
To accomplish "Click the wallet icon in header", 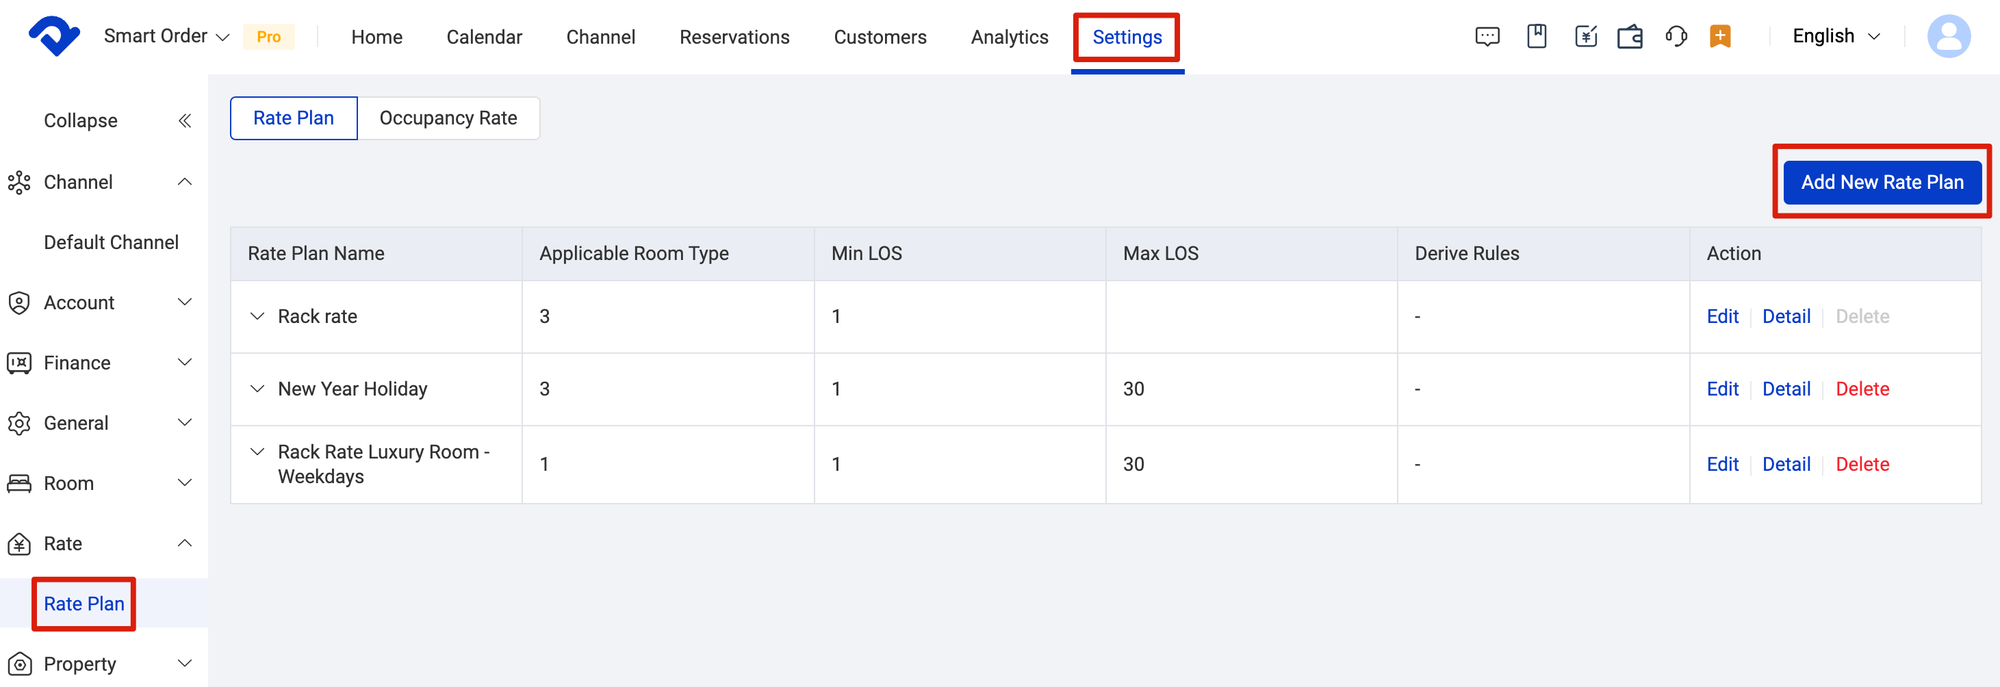I will 1630,37.
